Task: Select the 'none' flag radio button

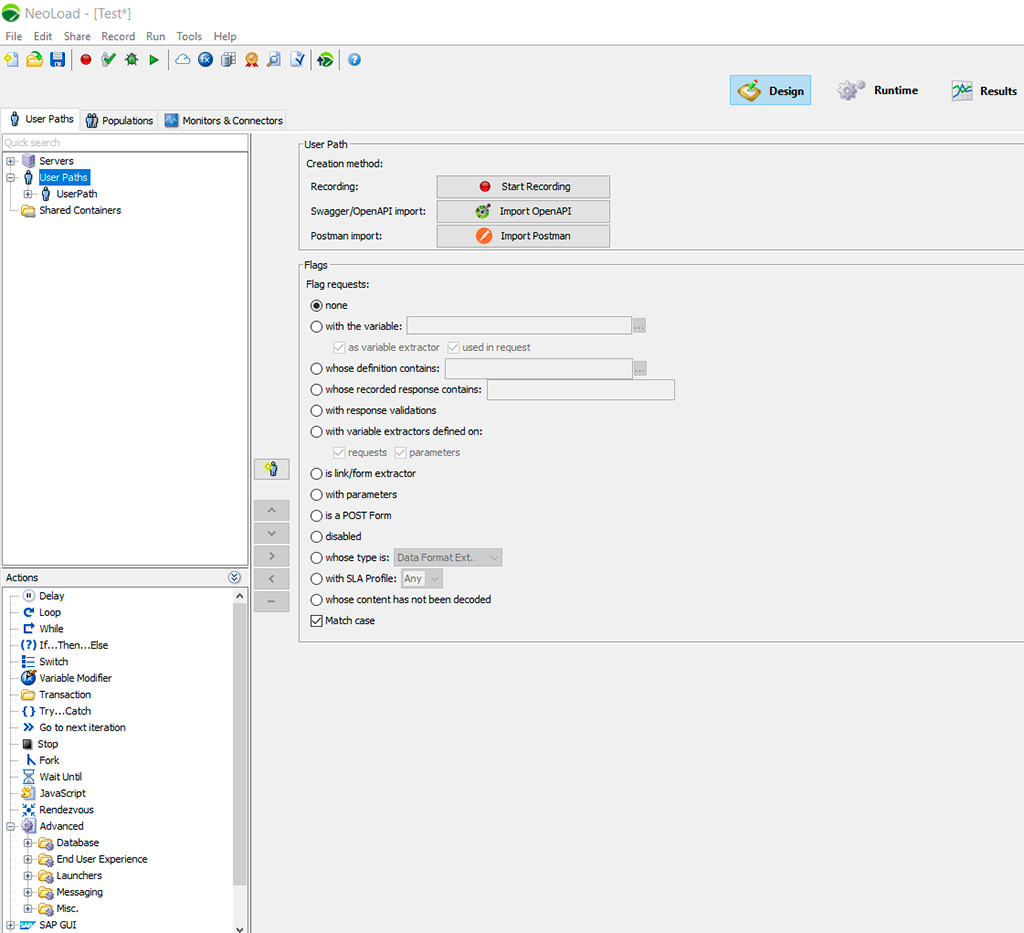Action: click(317, 306)
